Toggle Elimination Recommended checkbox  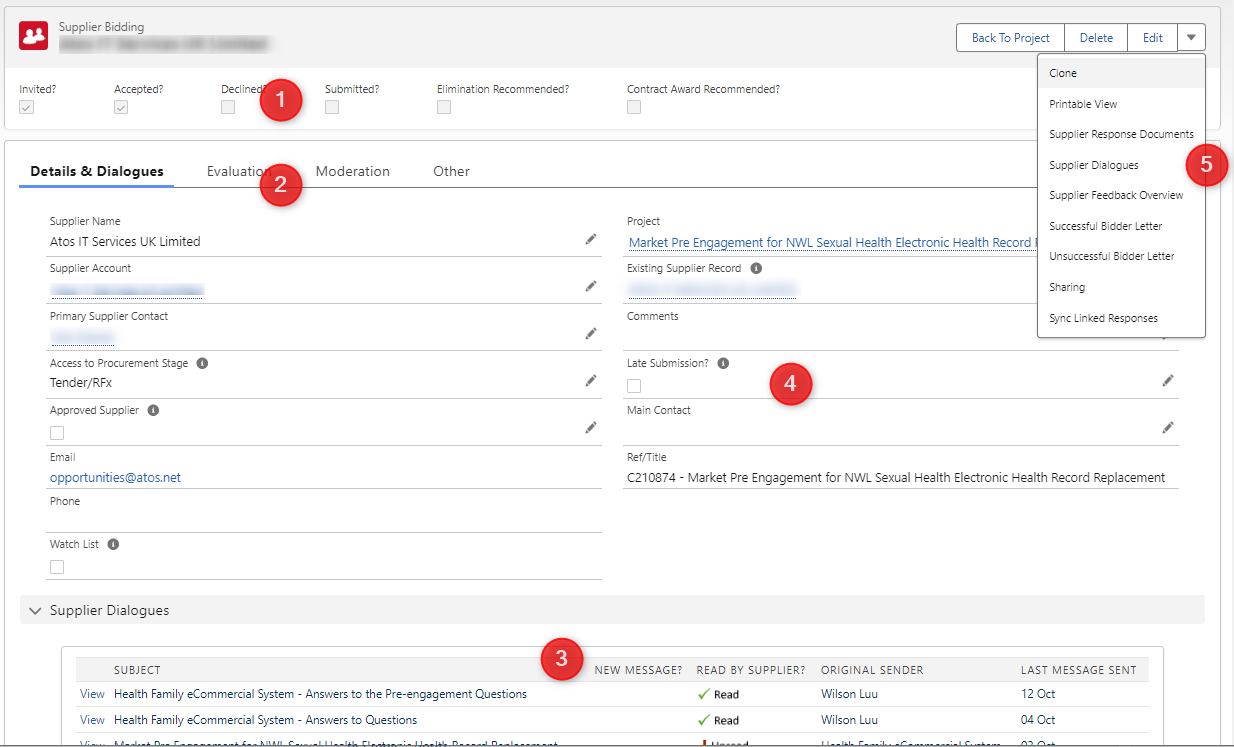point(444,107)
